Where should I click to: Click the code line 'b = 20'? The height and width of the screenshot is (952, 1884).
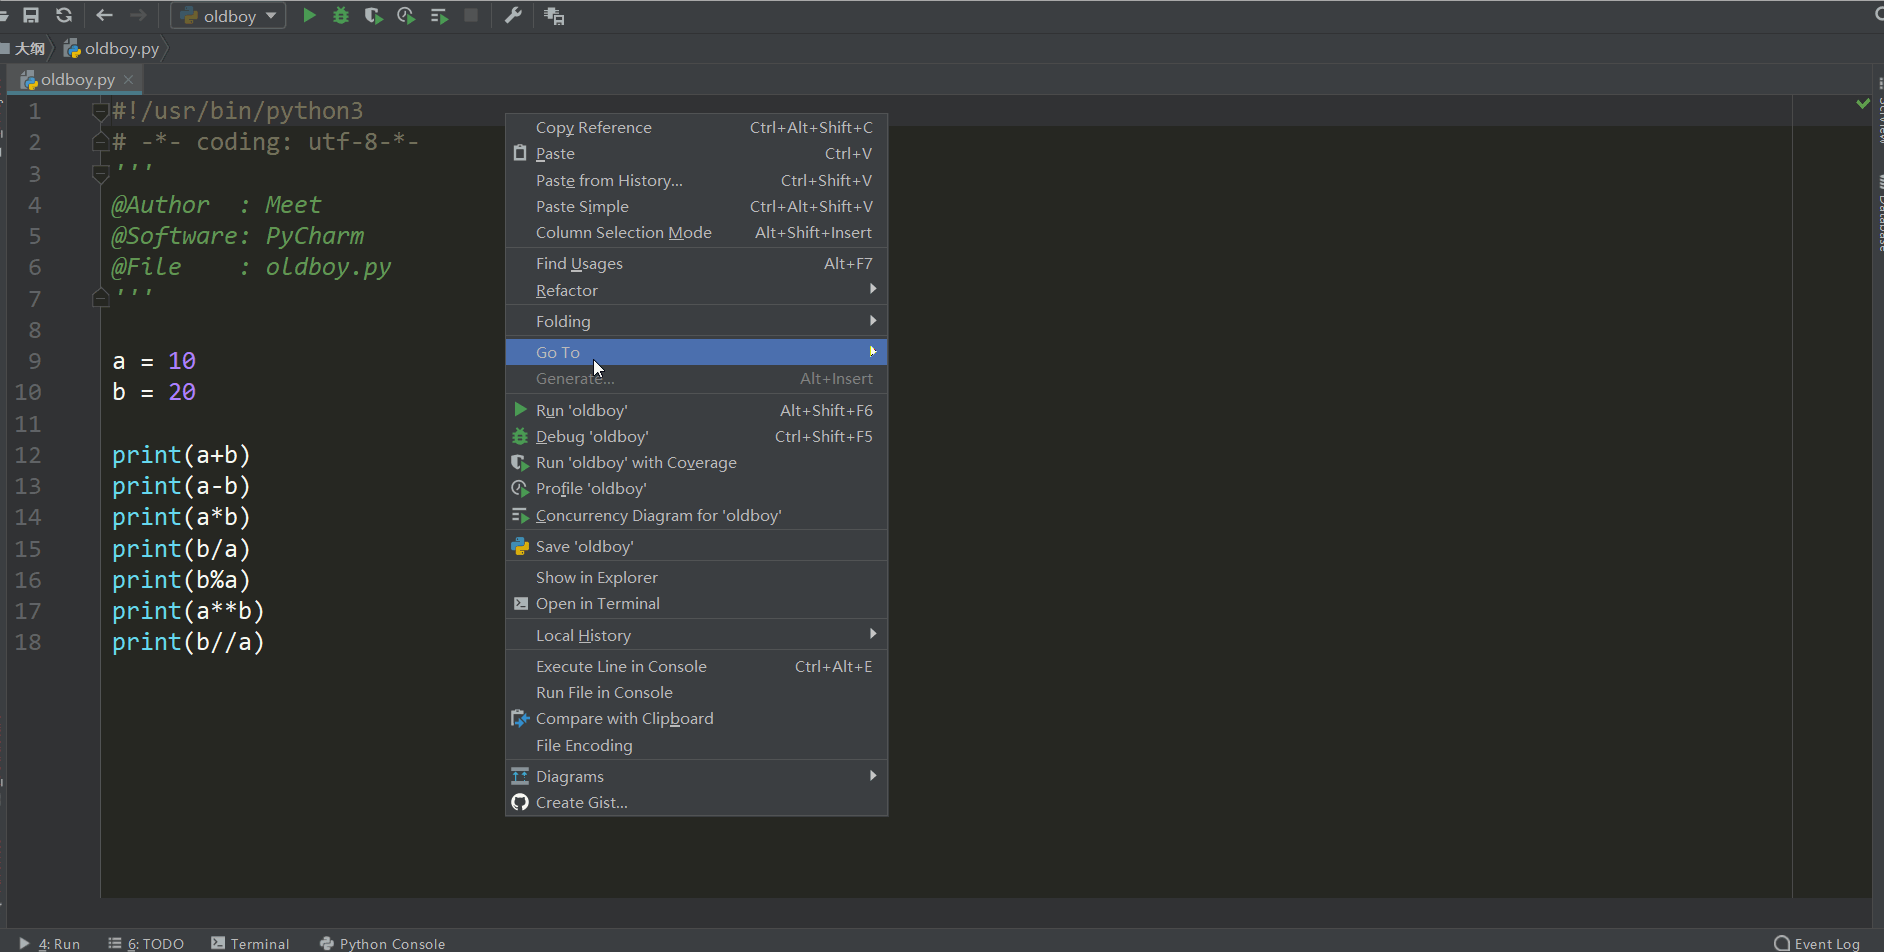(154, 392)
